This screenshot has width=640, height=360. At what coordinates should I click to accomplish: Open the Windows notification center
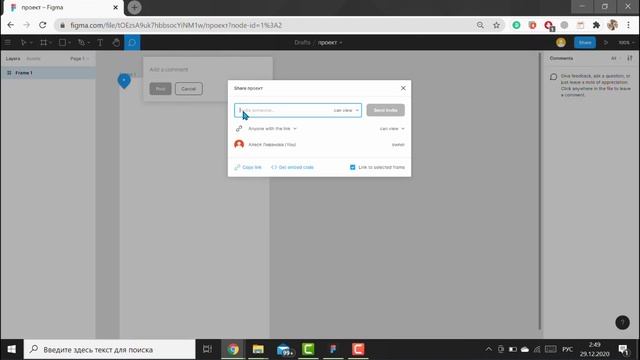tap(623, 349)
